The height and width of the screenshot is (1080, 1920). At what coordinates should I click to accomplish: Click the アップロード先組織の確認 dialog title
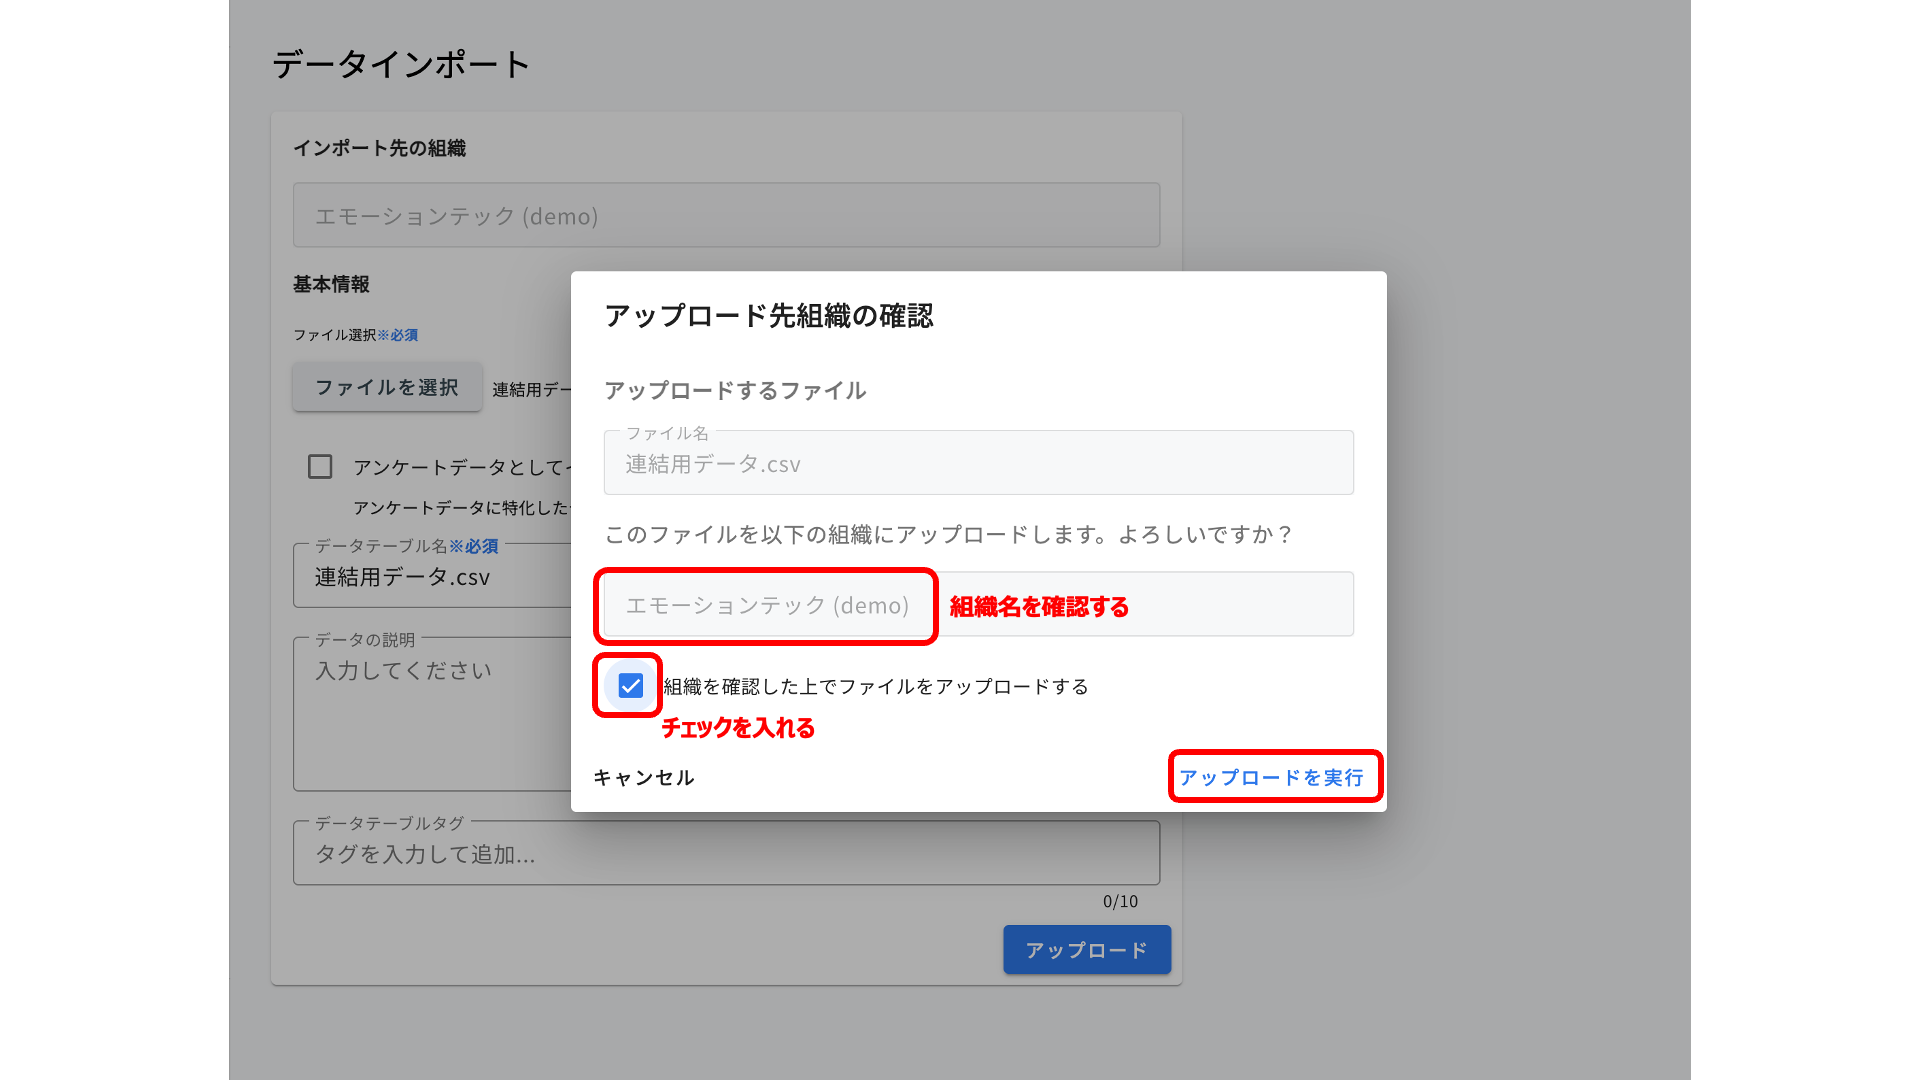pyautogui.click(x=768, y=316)
